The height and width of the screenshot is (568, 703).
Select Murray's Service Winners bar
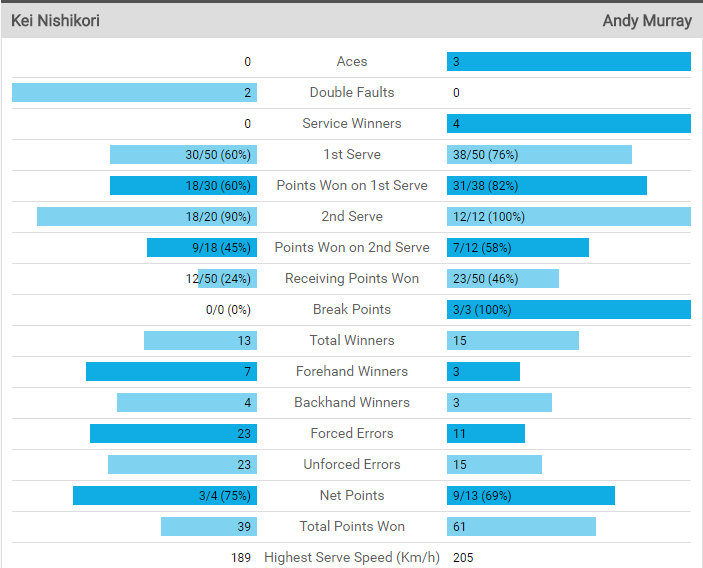click(568, 124)
